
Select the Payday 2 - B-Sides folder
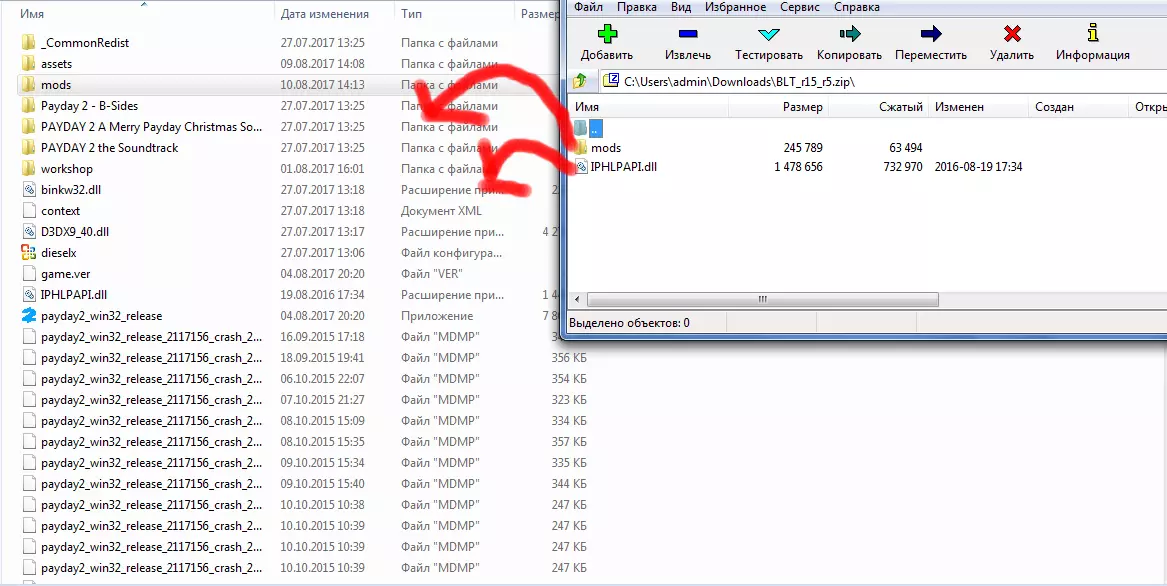(89, 106)
